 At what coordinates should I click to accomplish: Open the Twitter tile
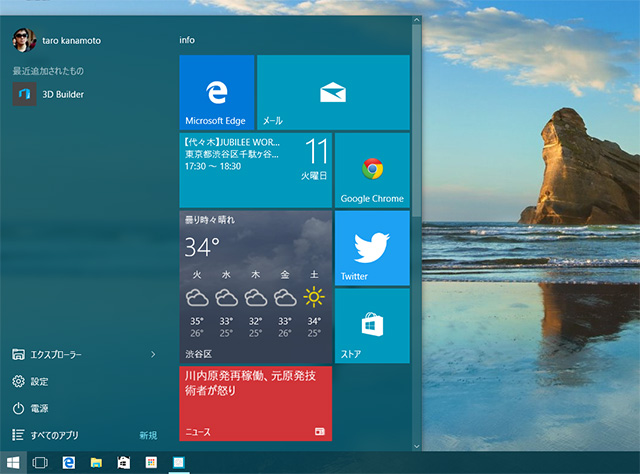(372, 248)
